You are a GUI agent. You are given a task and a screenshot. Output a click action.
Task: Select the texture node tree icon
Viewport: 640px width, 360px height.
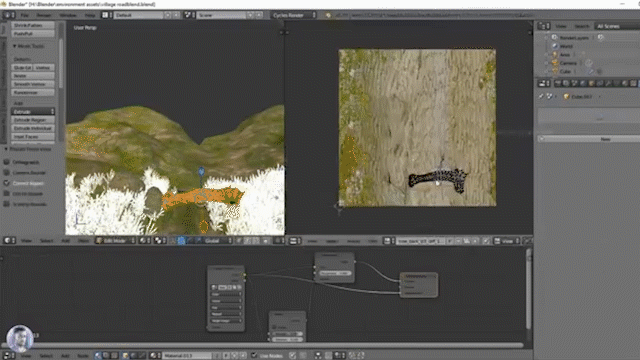[115, 356]
